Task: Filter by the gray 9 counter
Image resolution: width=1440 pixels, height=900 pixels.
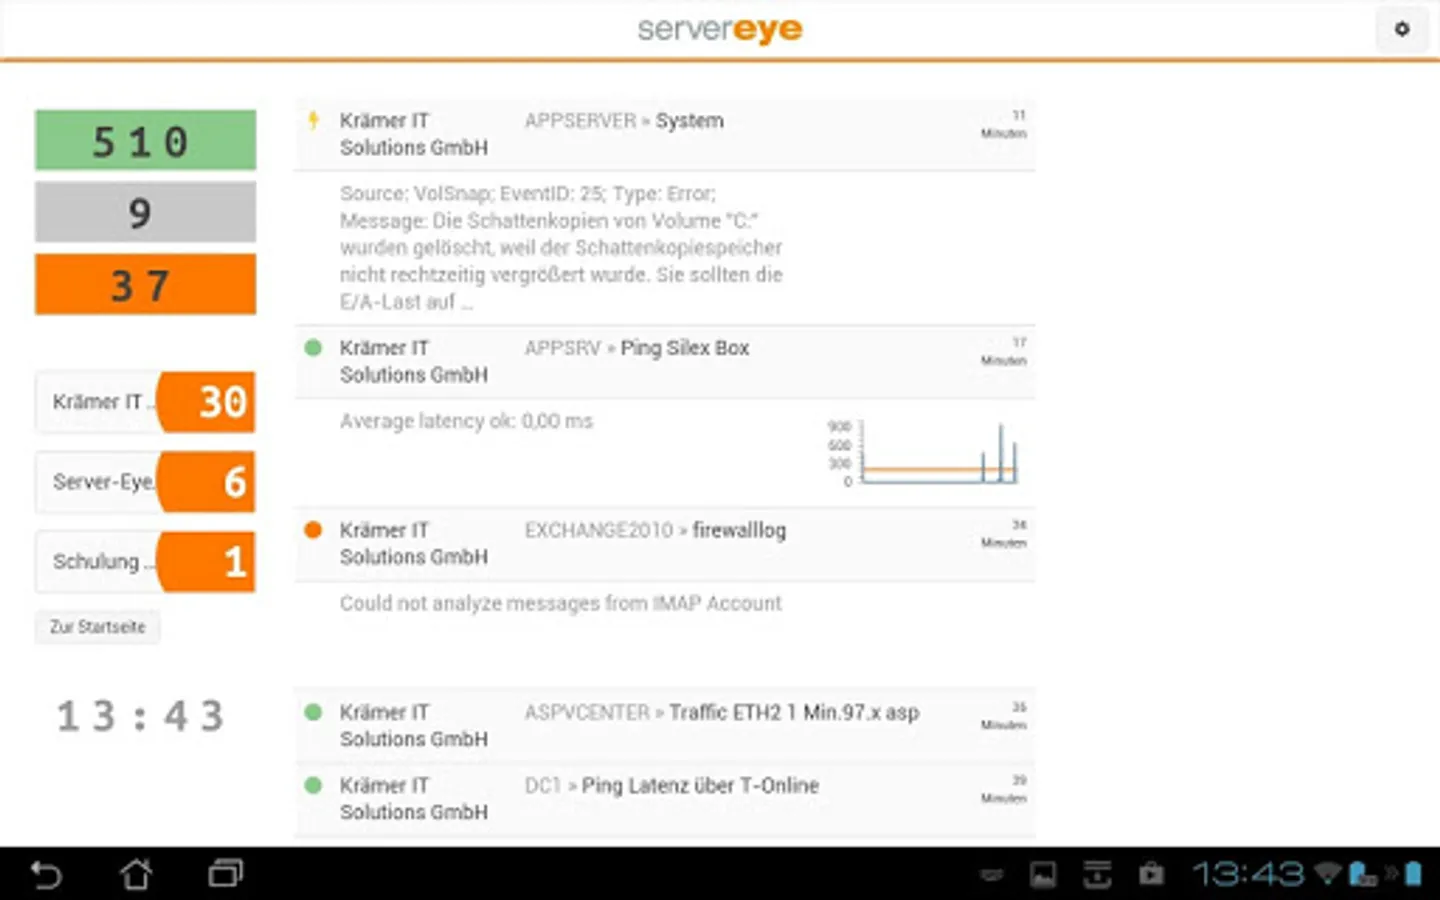Action: [146, 212]
